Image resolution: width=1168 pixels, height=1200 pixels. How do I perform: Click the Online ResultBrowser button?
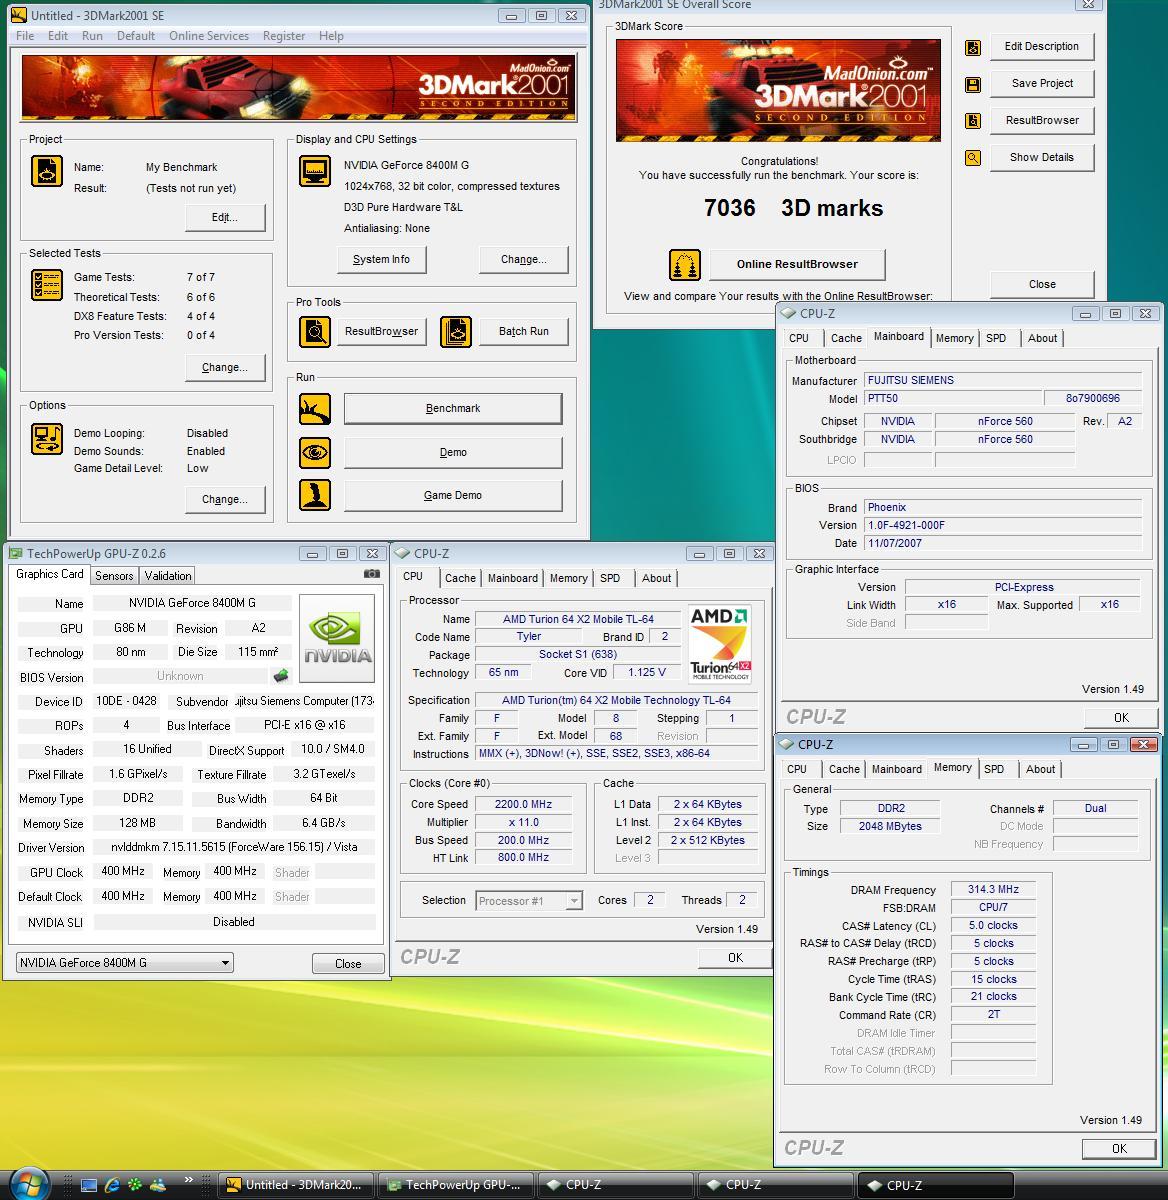coord(797,264)
